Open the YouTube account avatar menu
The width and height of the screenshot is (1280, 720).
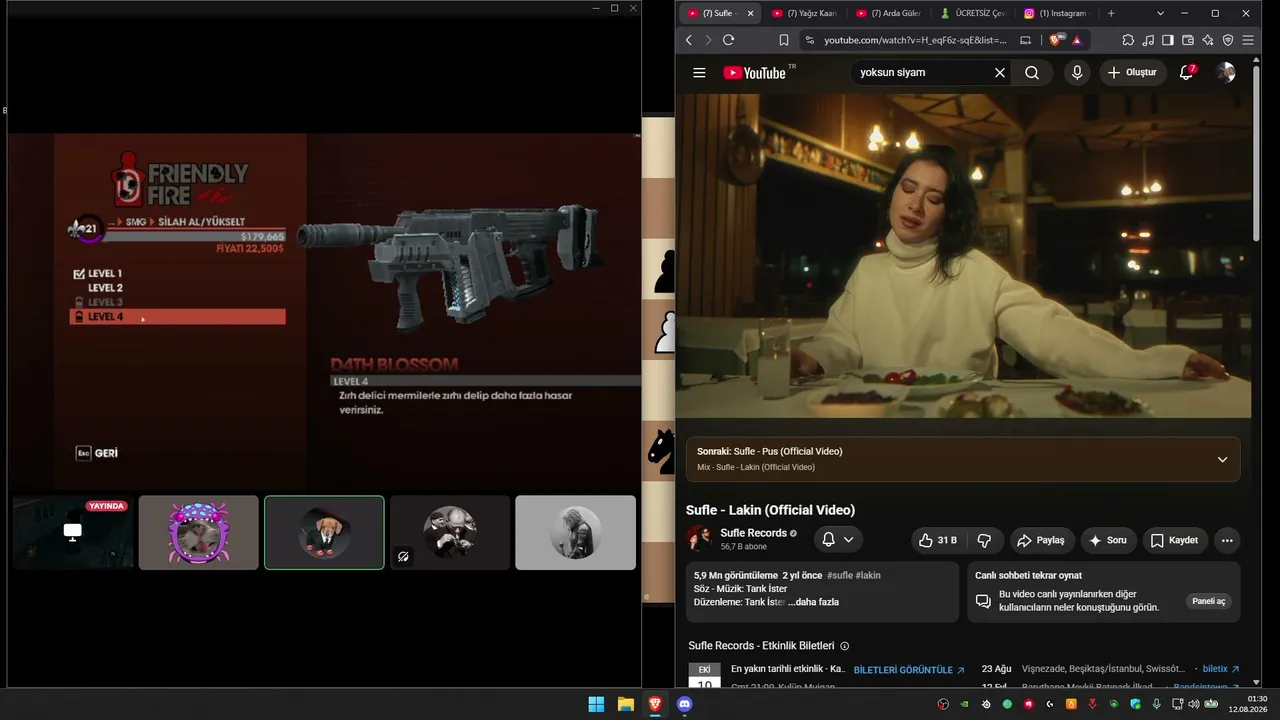pos(1225,73)
